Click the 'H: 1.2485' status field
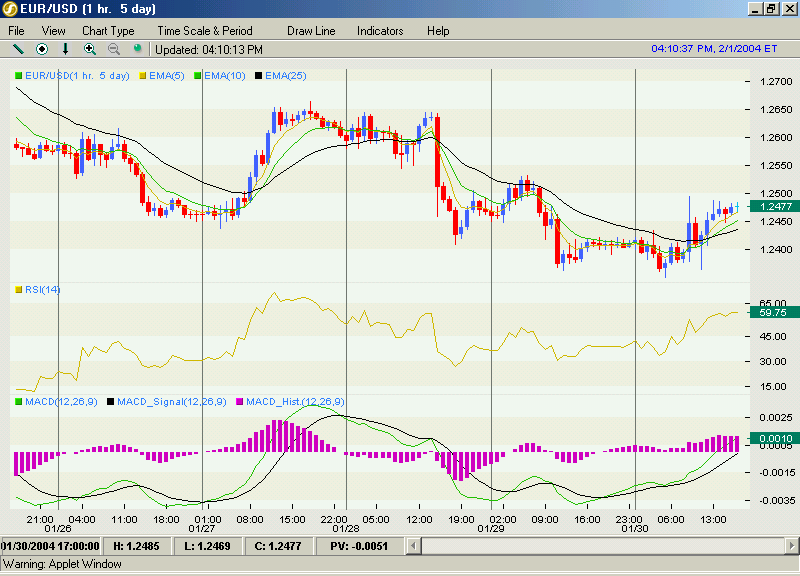Viewport: 800px width, 576px height. click(136, 546)
